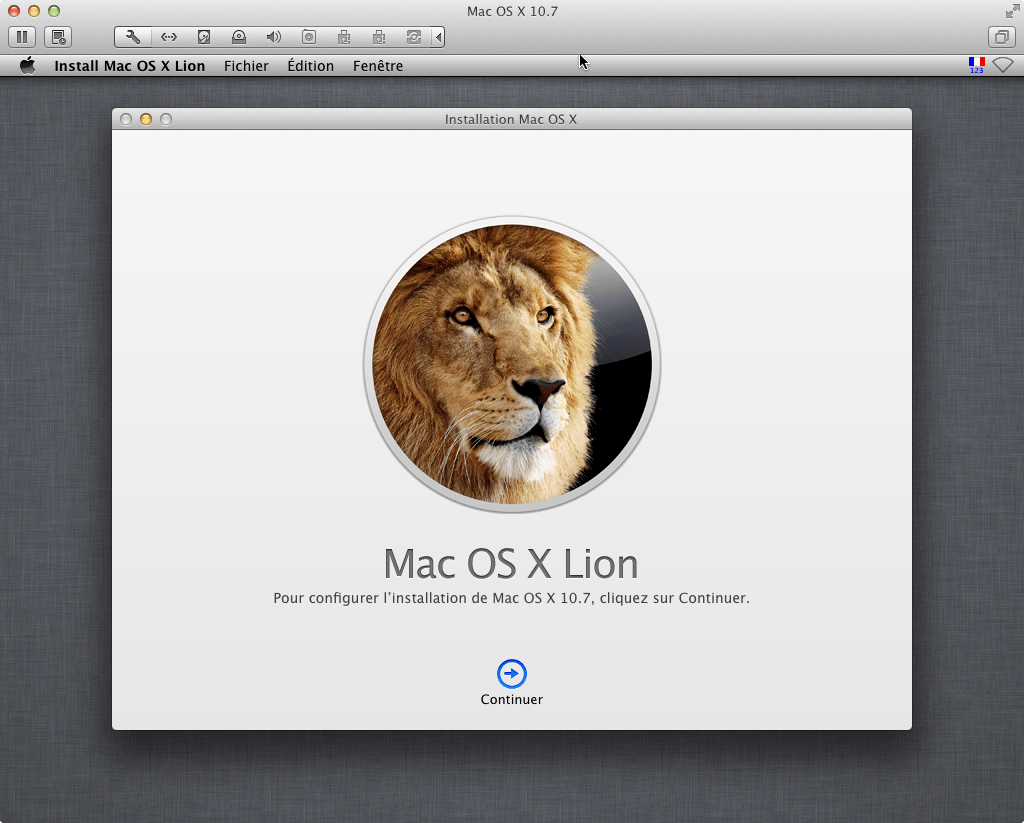Enter full screen mode with arrows icon

point(1012,11)
